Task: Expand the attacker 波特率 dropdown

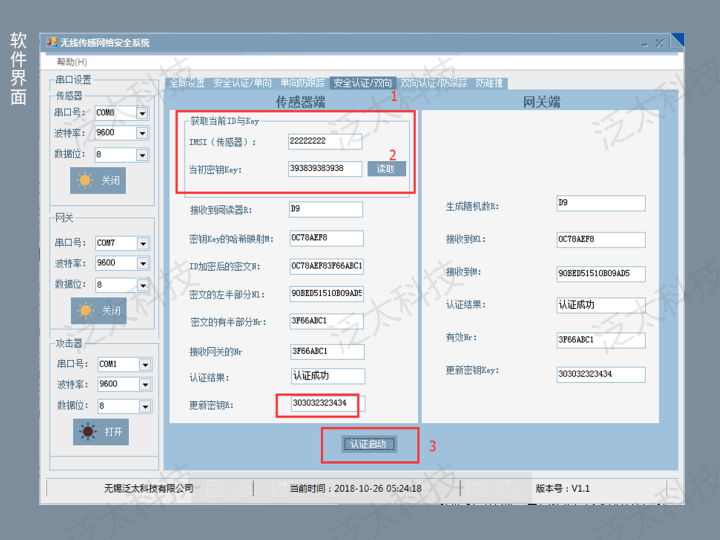Action: pos(142,385)
